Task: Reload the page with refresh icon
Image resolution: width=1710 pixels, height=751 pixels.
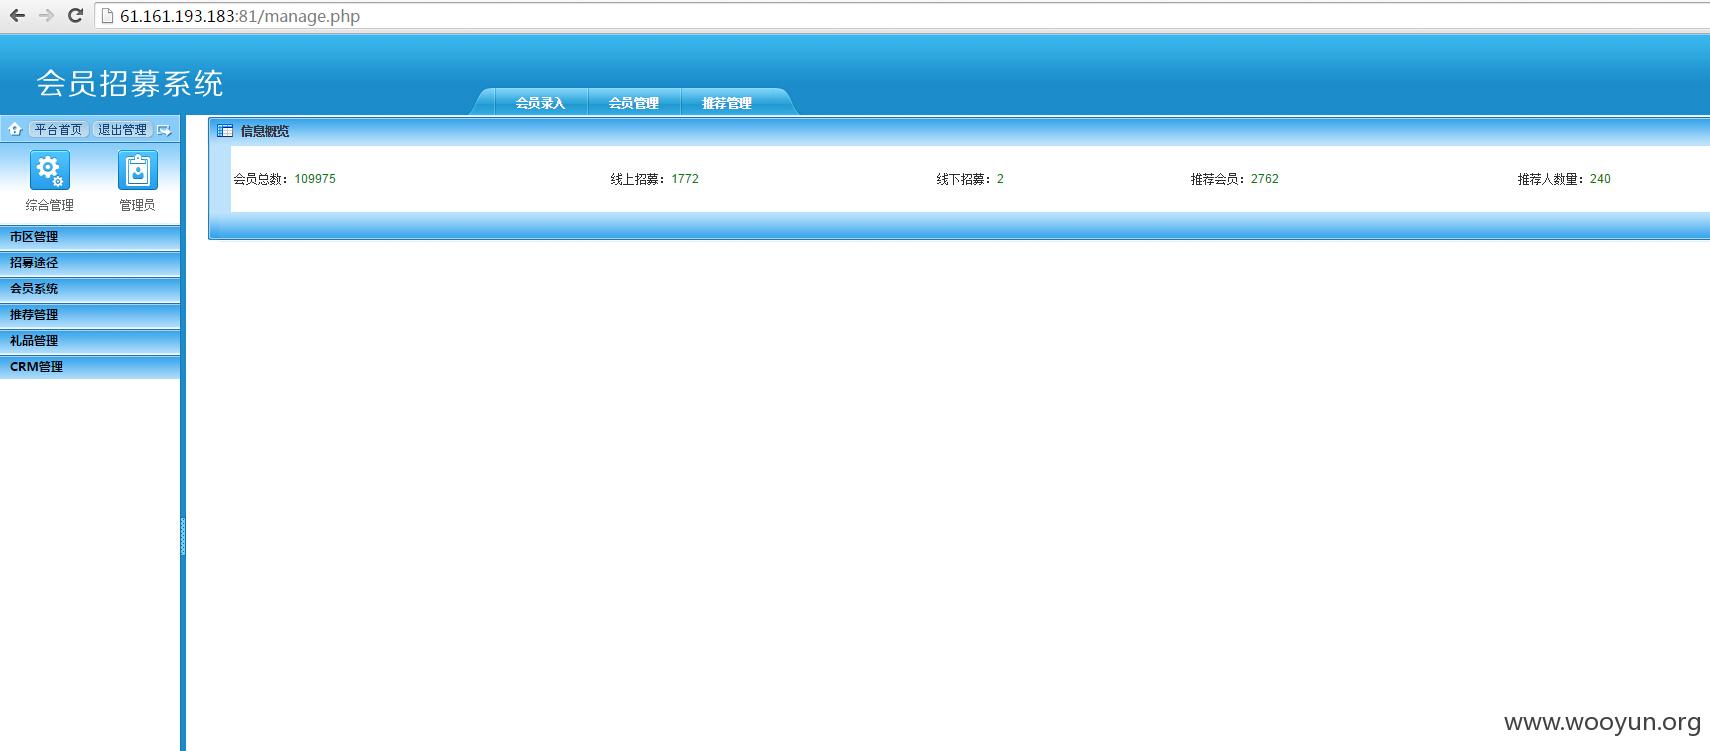Action: [x=75, y=15]
